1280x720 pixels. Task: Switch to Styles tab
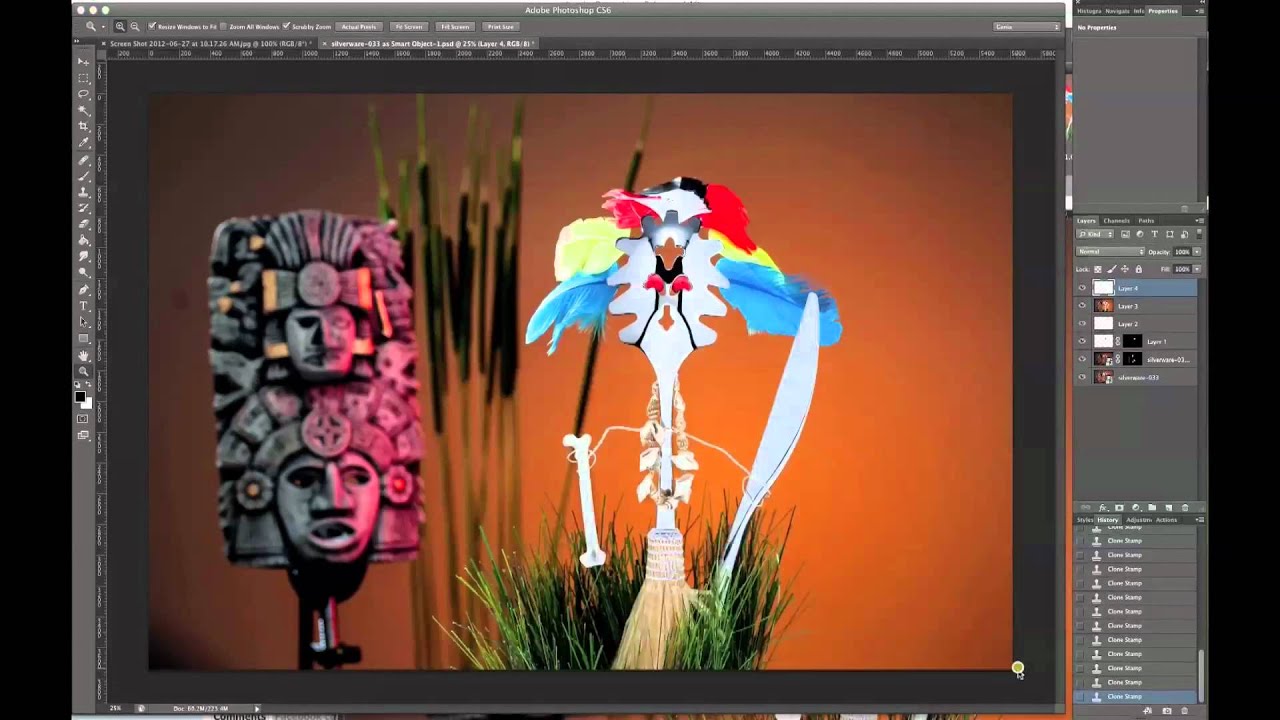[1085, 520]
